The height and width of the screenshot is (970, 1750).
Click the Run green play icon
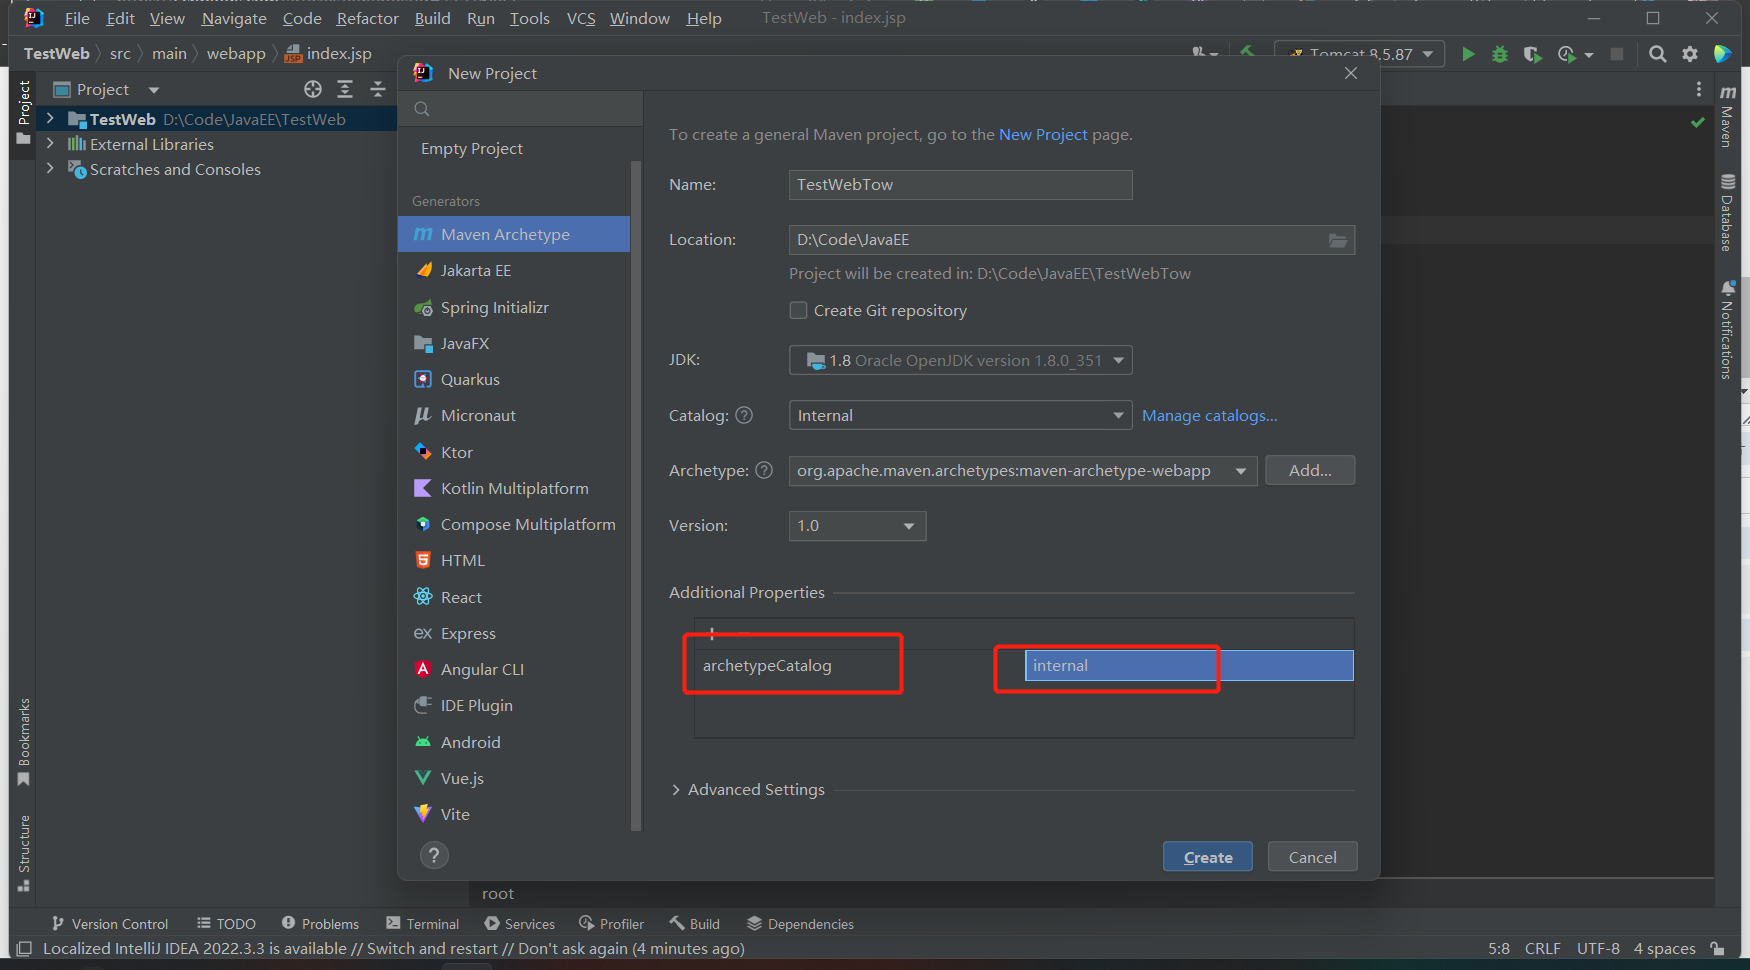[x=1468, y=54]
